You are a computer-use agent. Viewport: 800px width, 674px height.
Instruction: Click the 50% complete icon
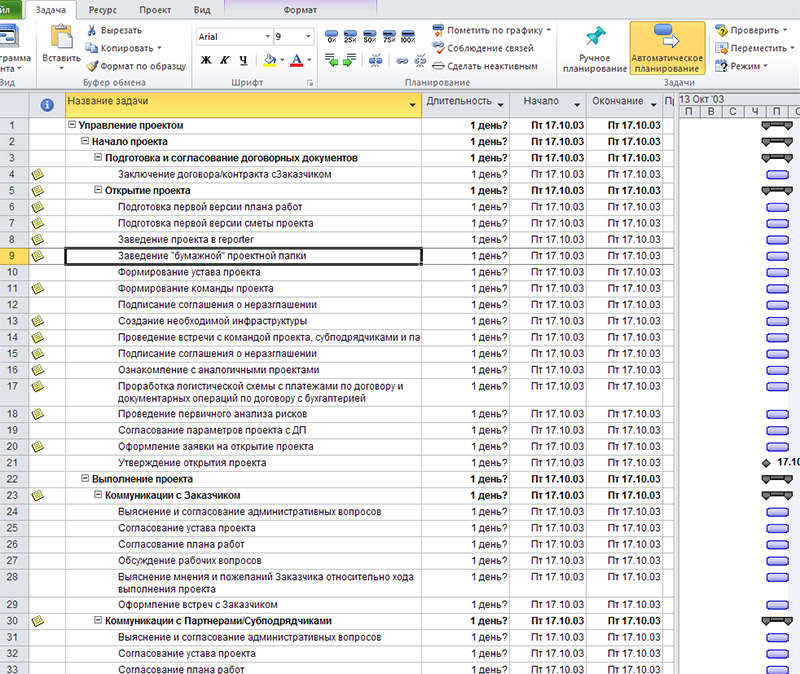click(369, 38)
